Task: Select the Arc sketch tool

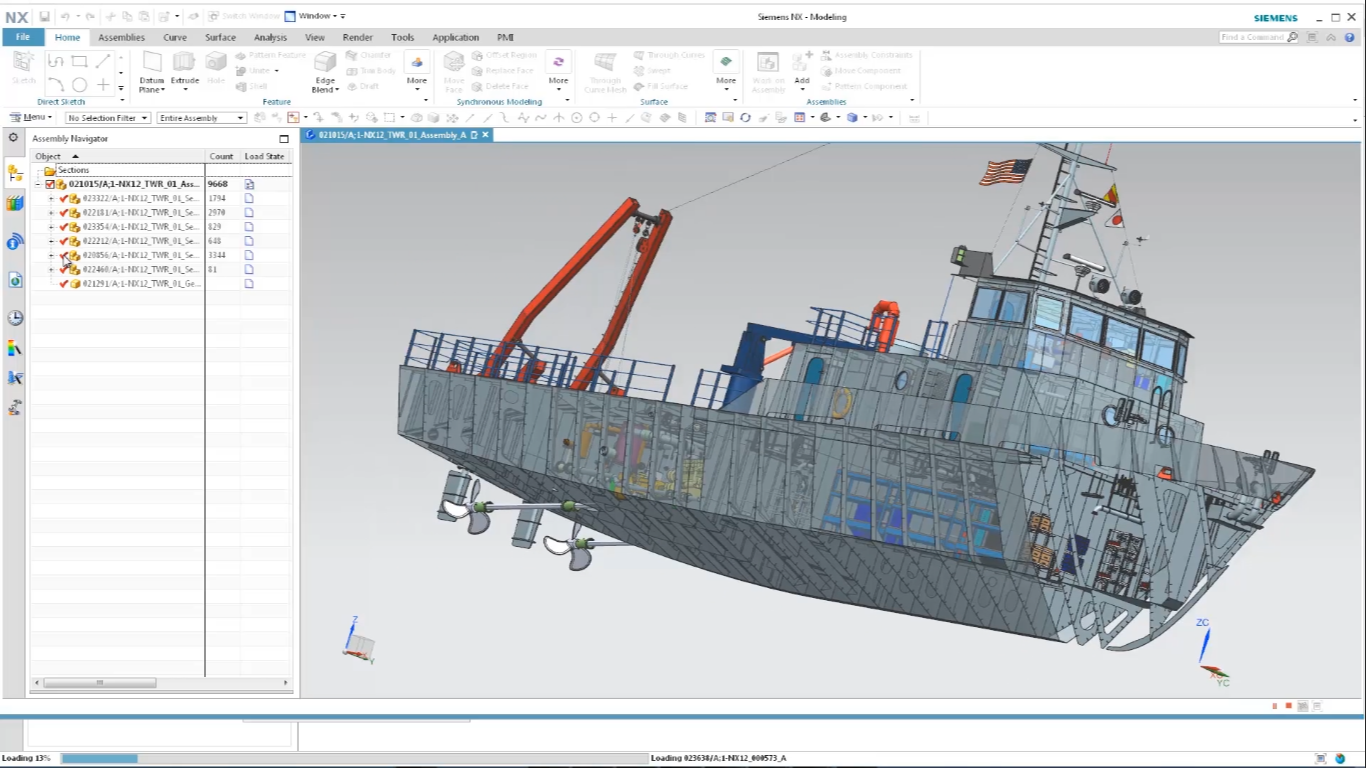Action: [x=56, y=85]
